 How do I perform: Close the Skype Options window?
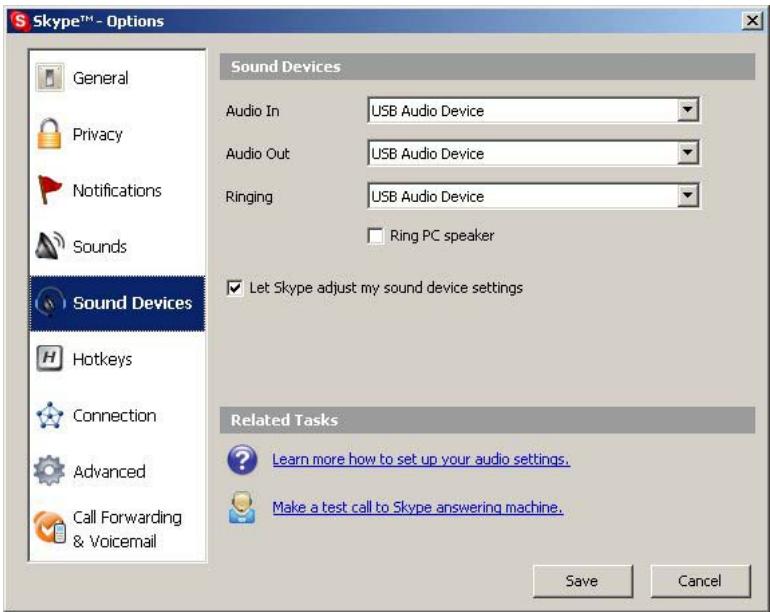[x=752, y=21]
